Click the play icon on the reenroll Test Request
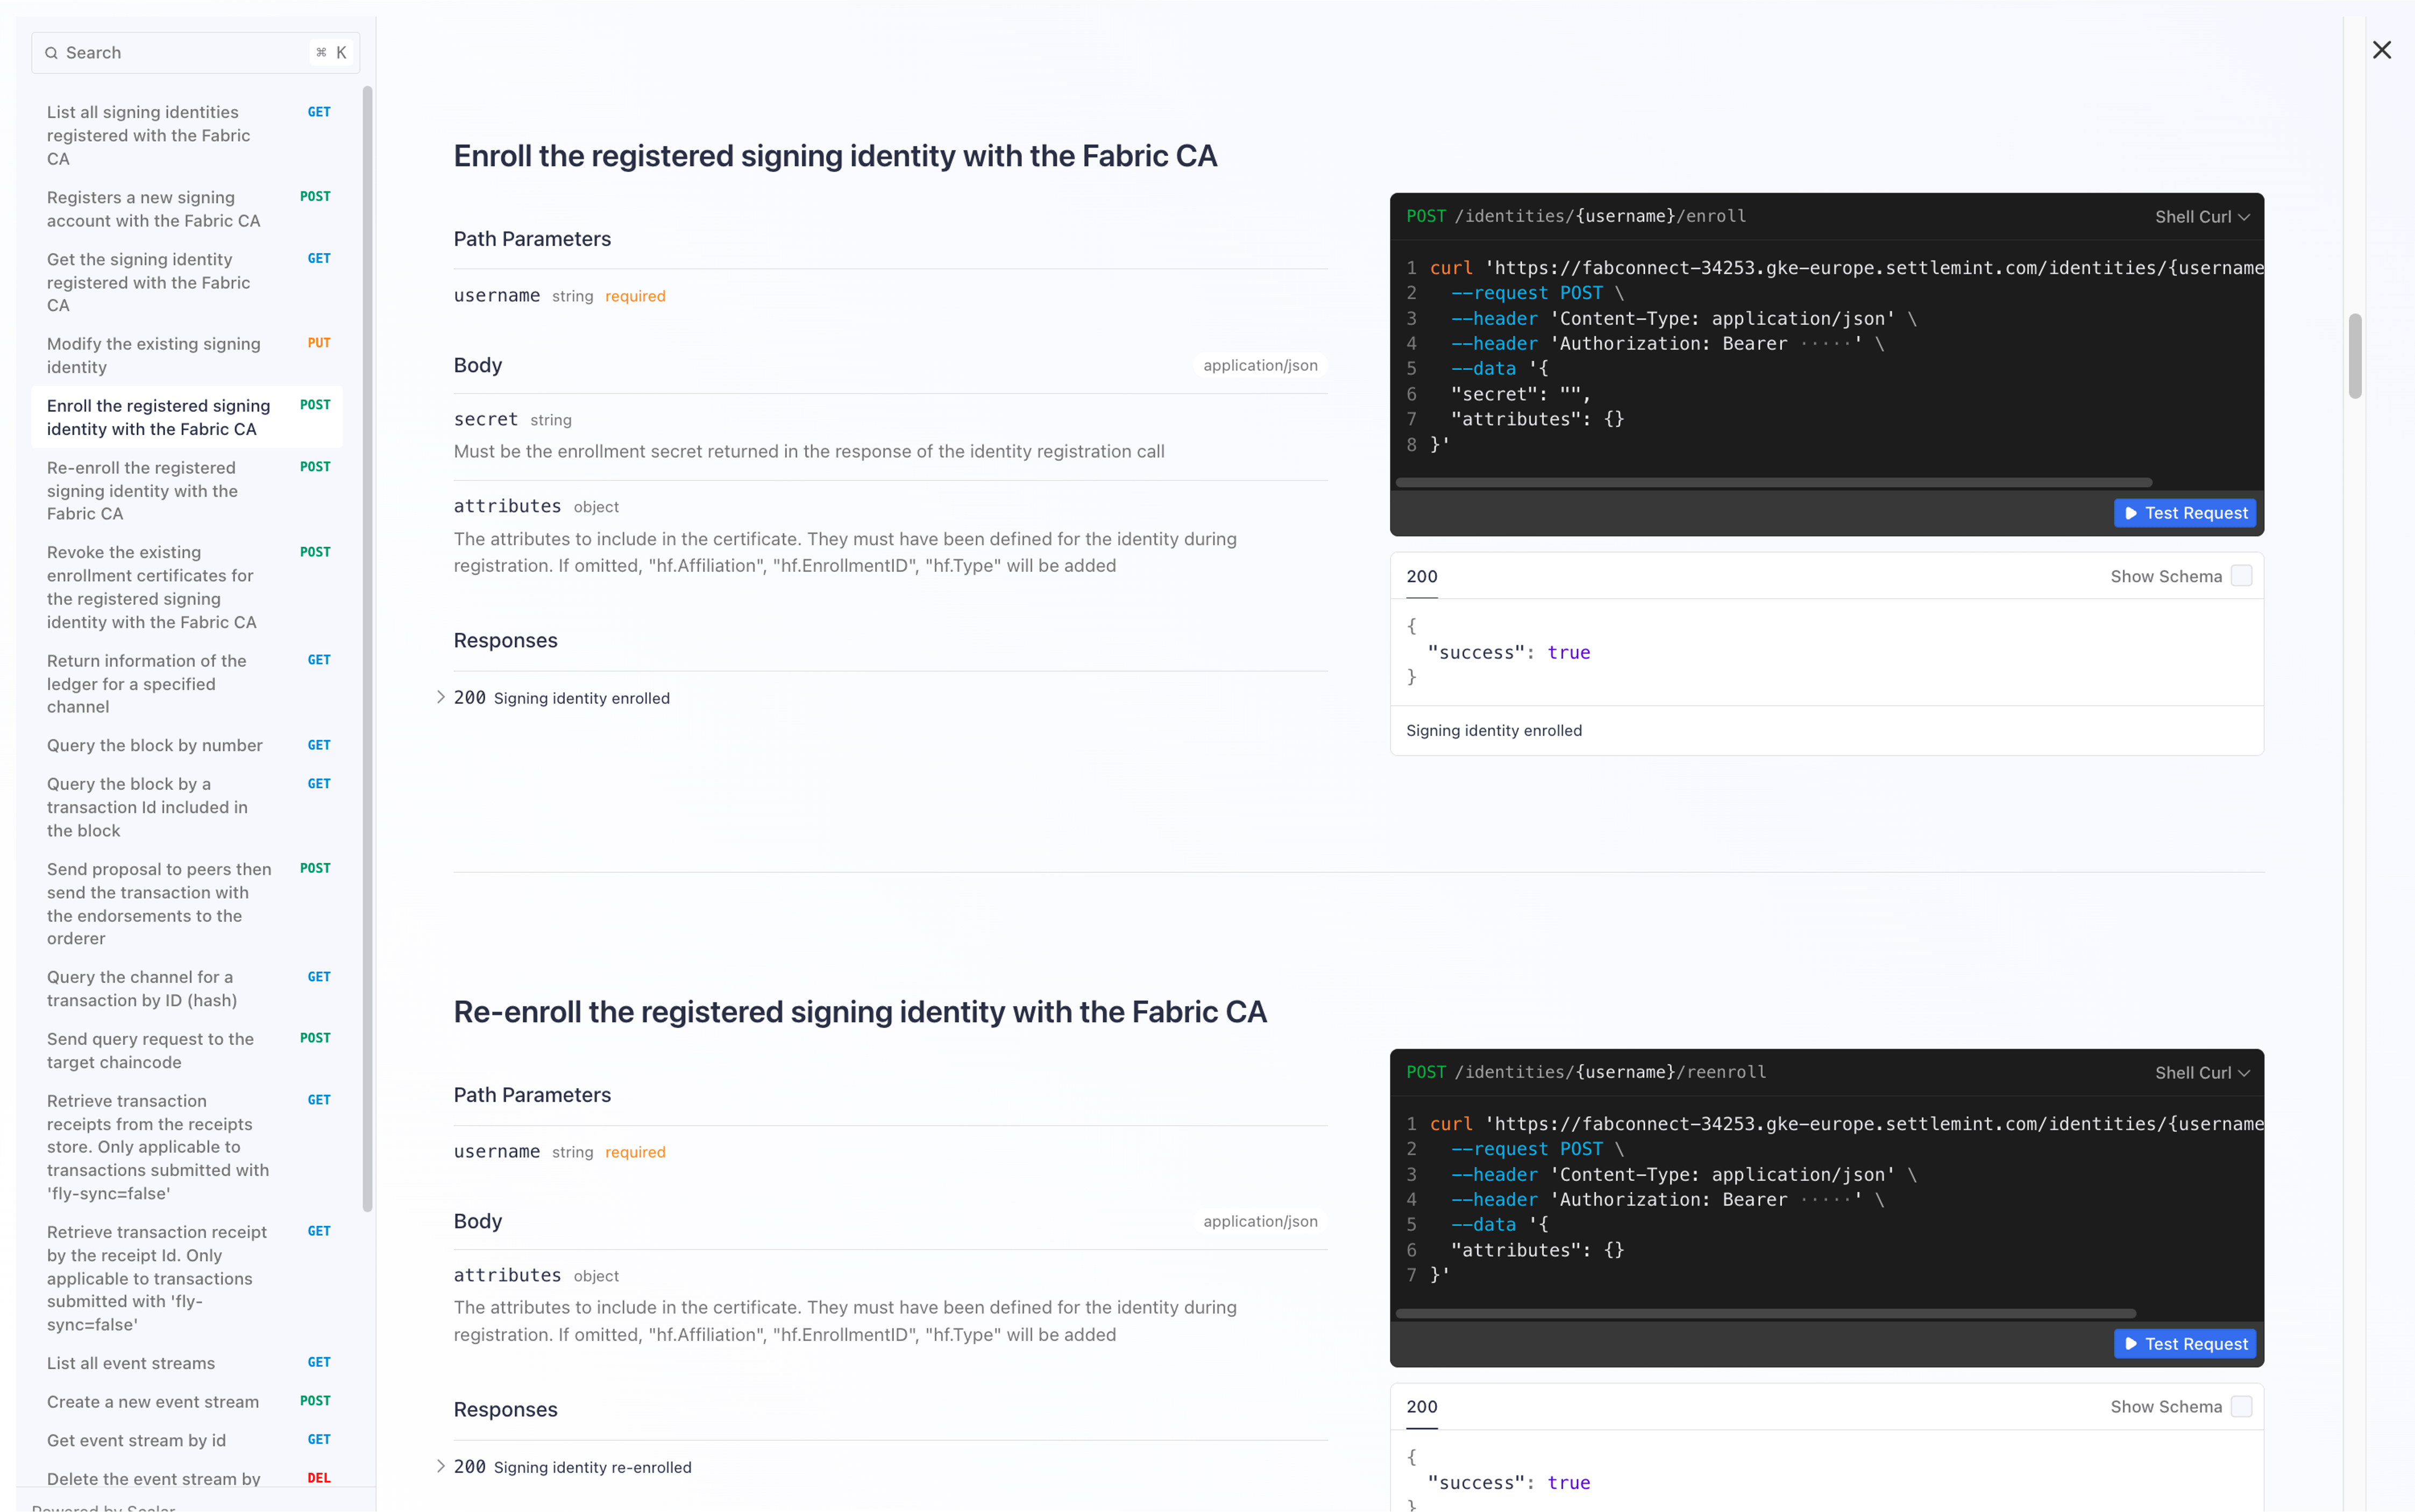Image resolution: width=2415 pixels, height=1512 pixels. tap(2131, 1344)
